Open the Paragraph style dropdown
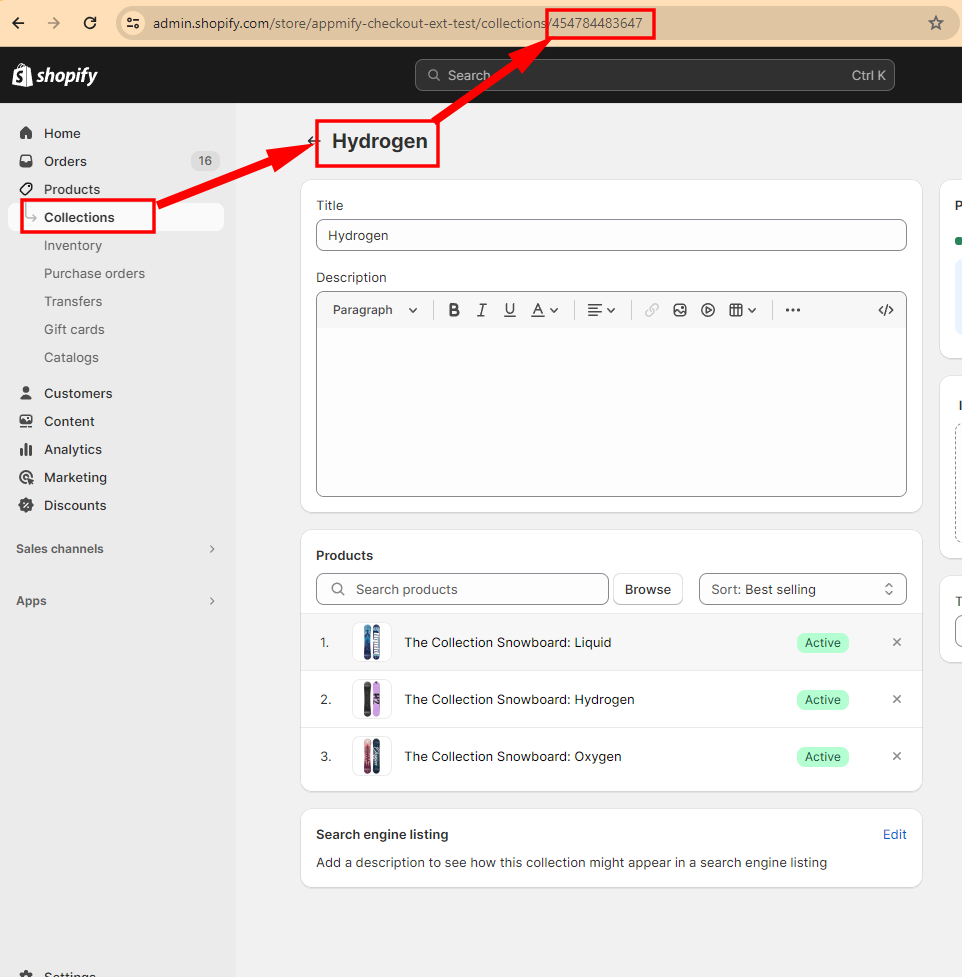The height and width of the screenshot is (977, 962). click(375, 310)
